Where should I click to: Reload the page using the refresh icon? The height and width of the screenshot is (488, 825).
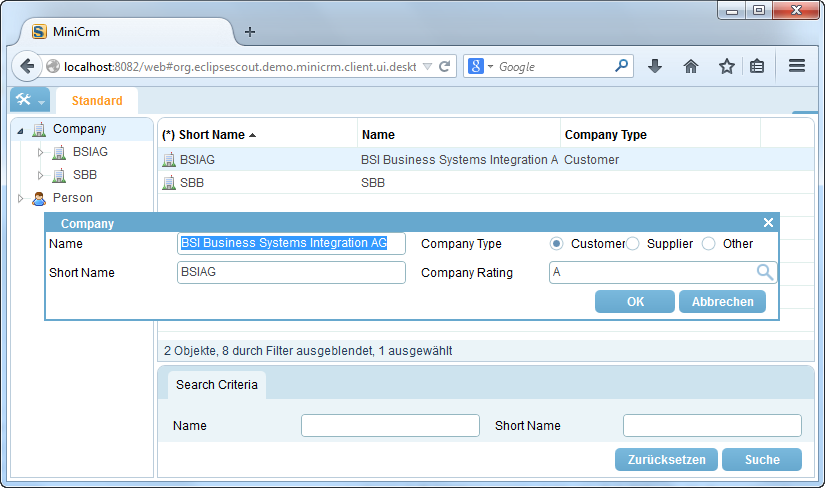[x=445, y=66]
